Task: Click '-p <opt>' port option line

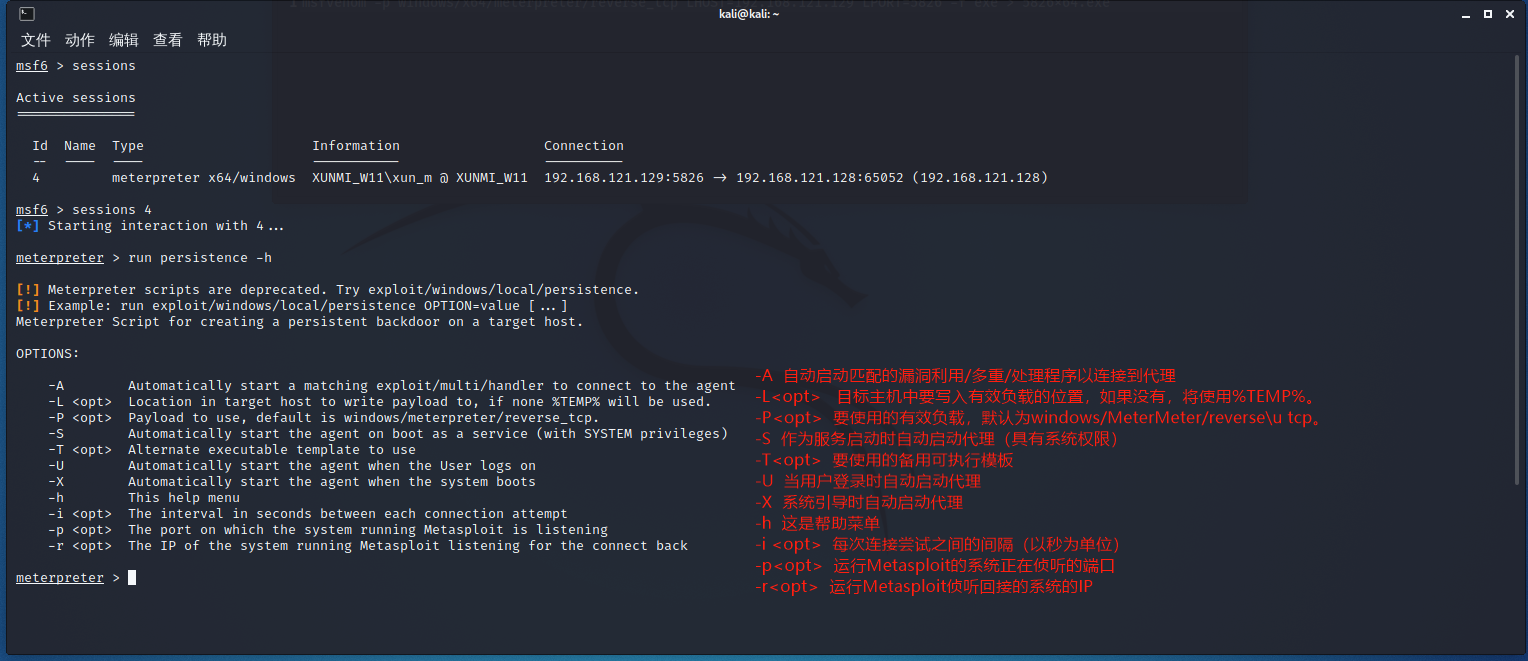Action: coord(328,530)
